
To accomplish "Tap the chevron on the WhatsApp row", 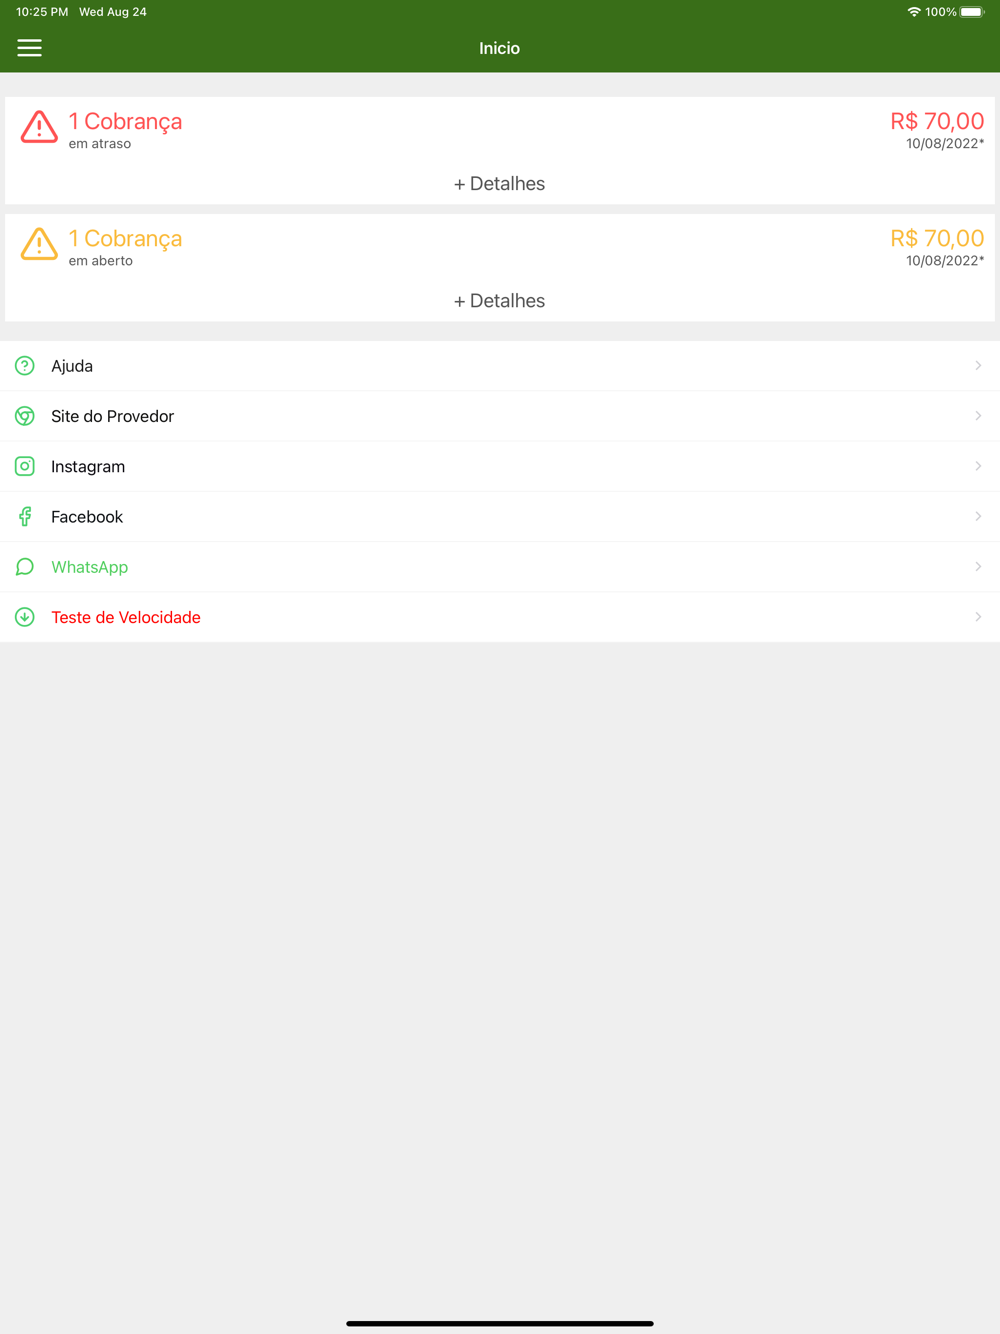I will click(978, 567).
